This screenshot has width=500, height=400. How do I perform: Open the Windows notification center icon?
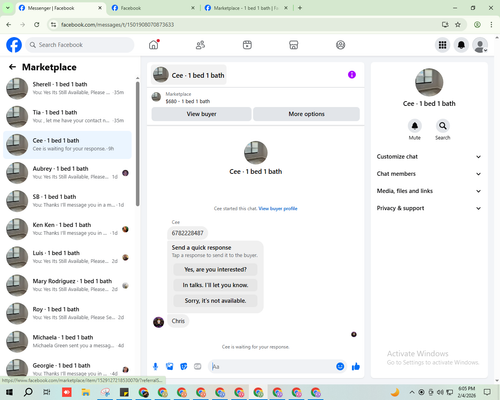(487, 392)
